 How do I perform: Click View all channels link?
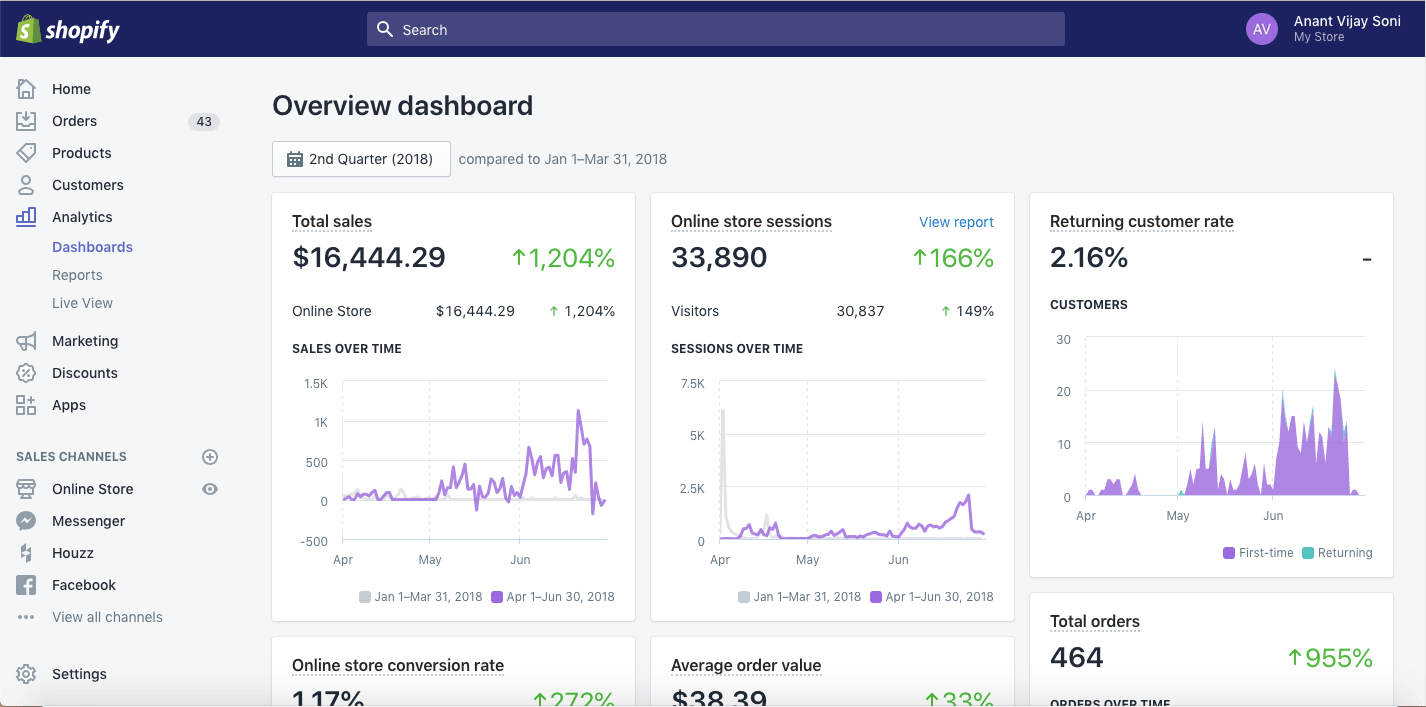pos(107,617)
